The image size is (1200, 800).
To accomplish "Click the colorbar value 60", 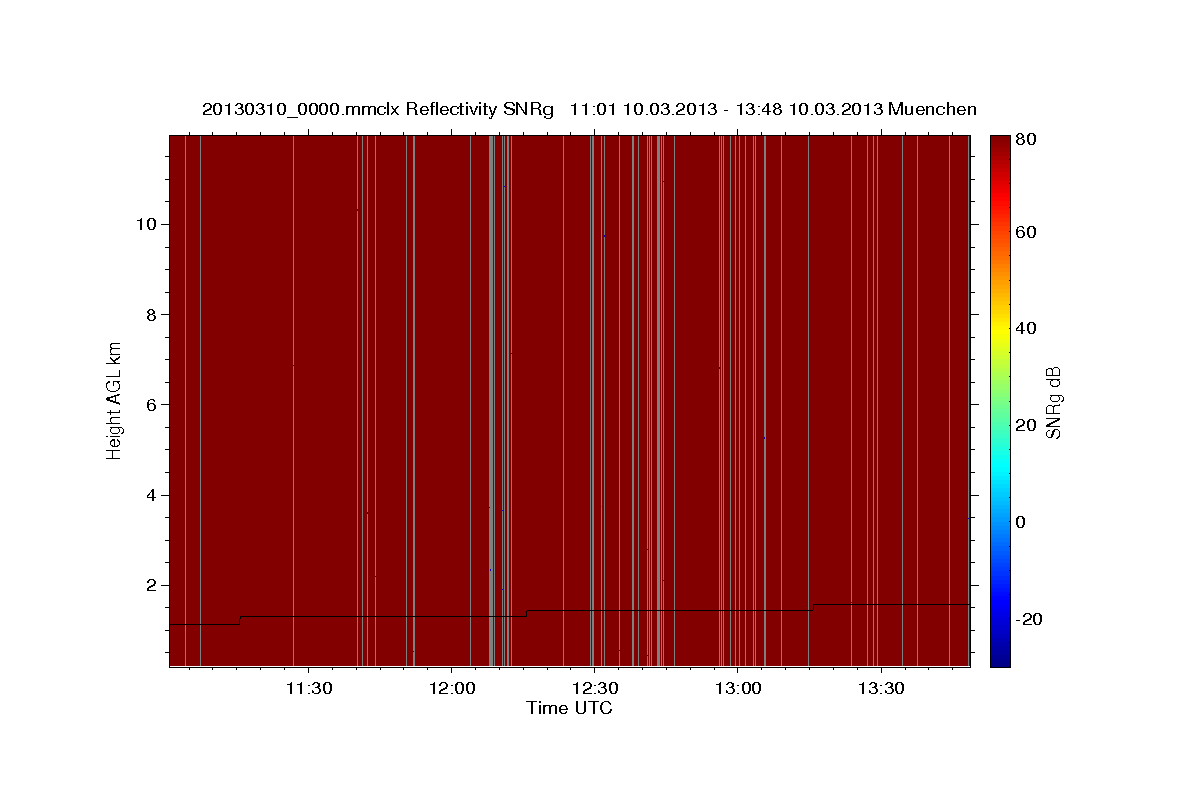I will coord(1025,232).
